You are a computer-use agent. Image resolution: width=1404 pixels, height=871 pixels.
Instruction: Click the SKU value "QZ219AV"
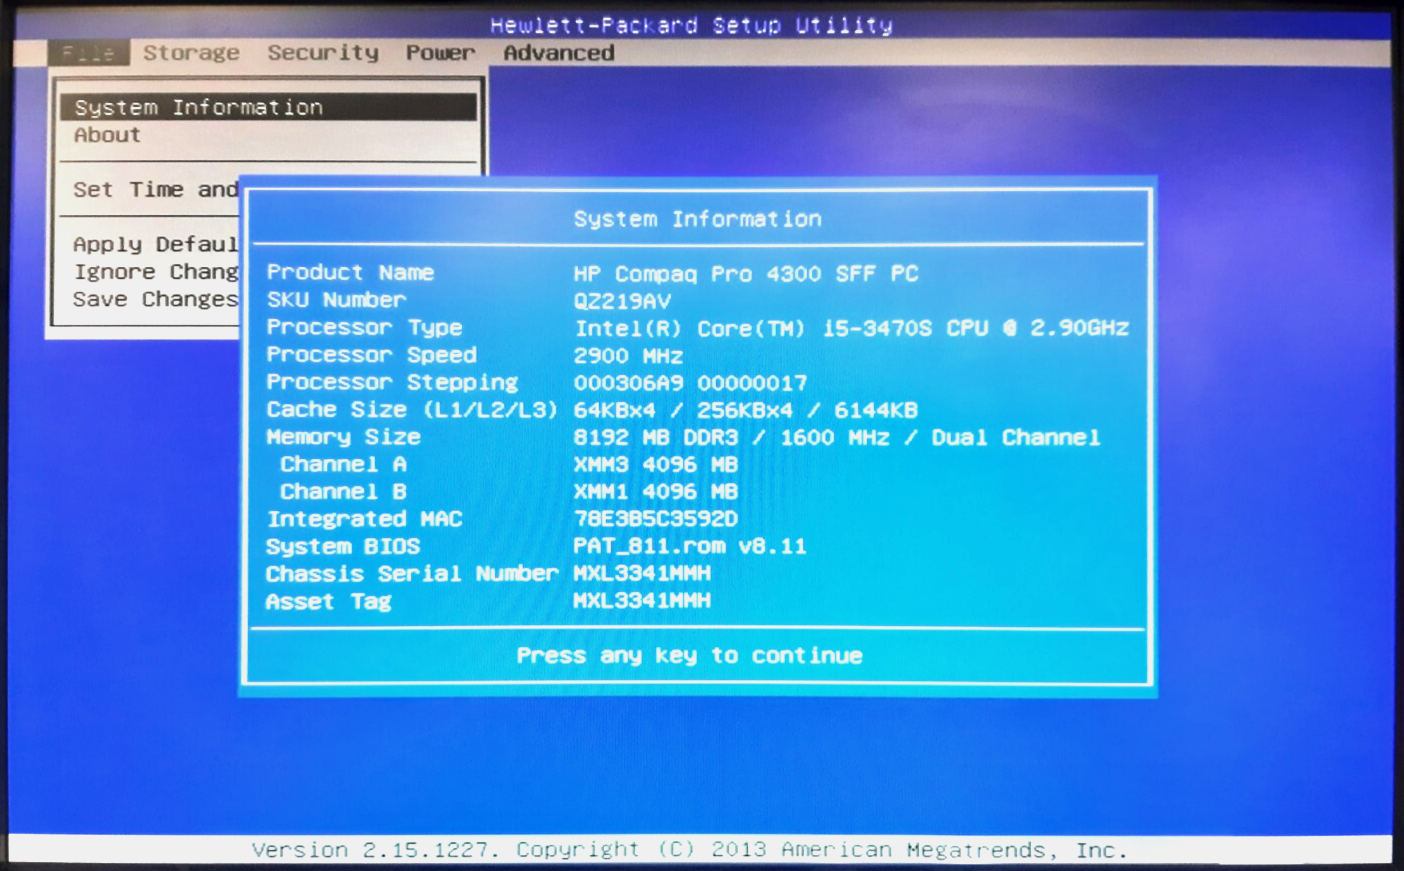tap(622, 301)
